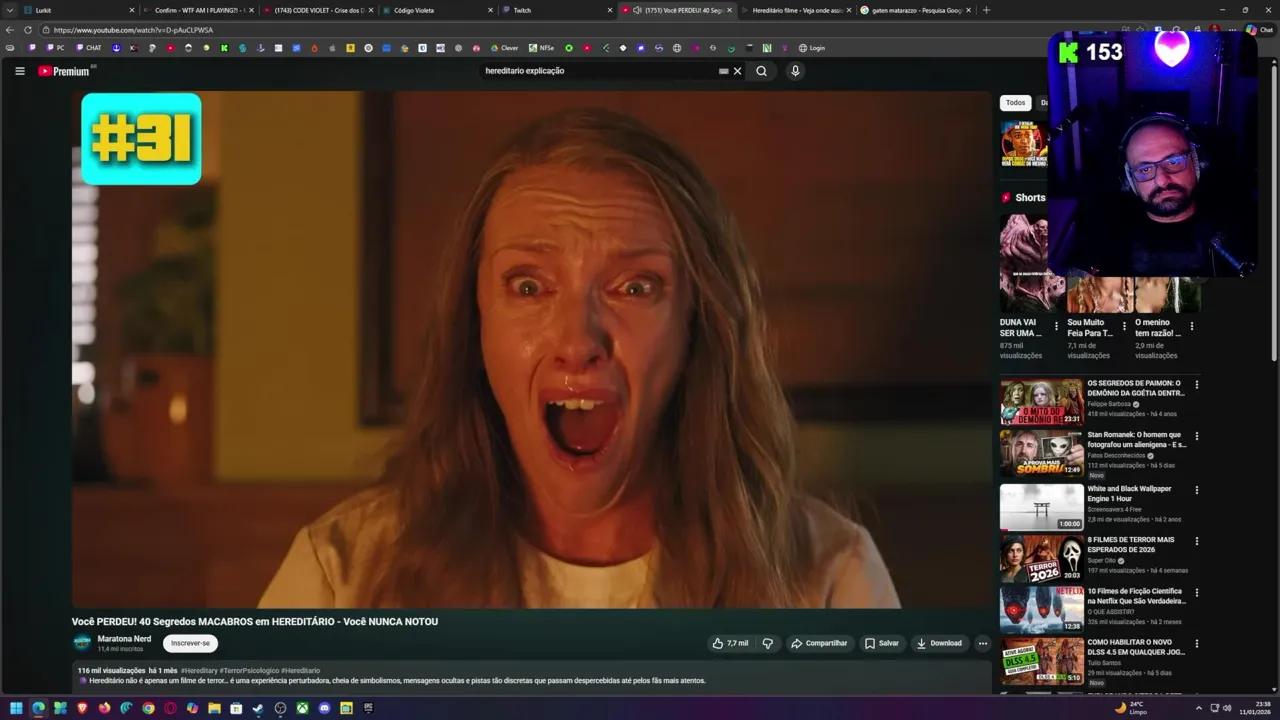Click the like thumbs-up icon on the video
The image size is (1280, 720).
click(718, 643)
